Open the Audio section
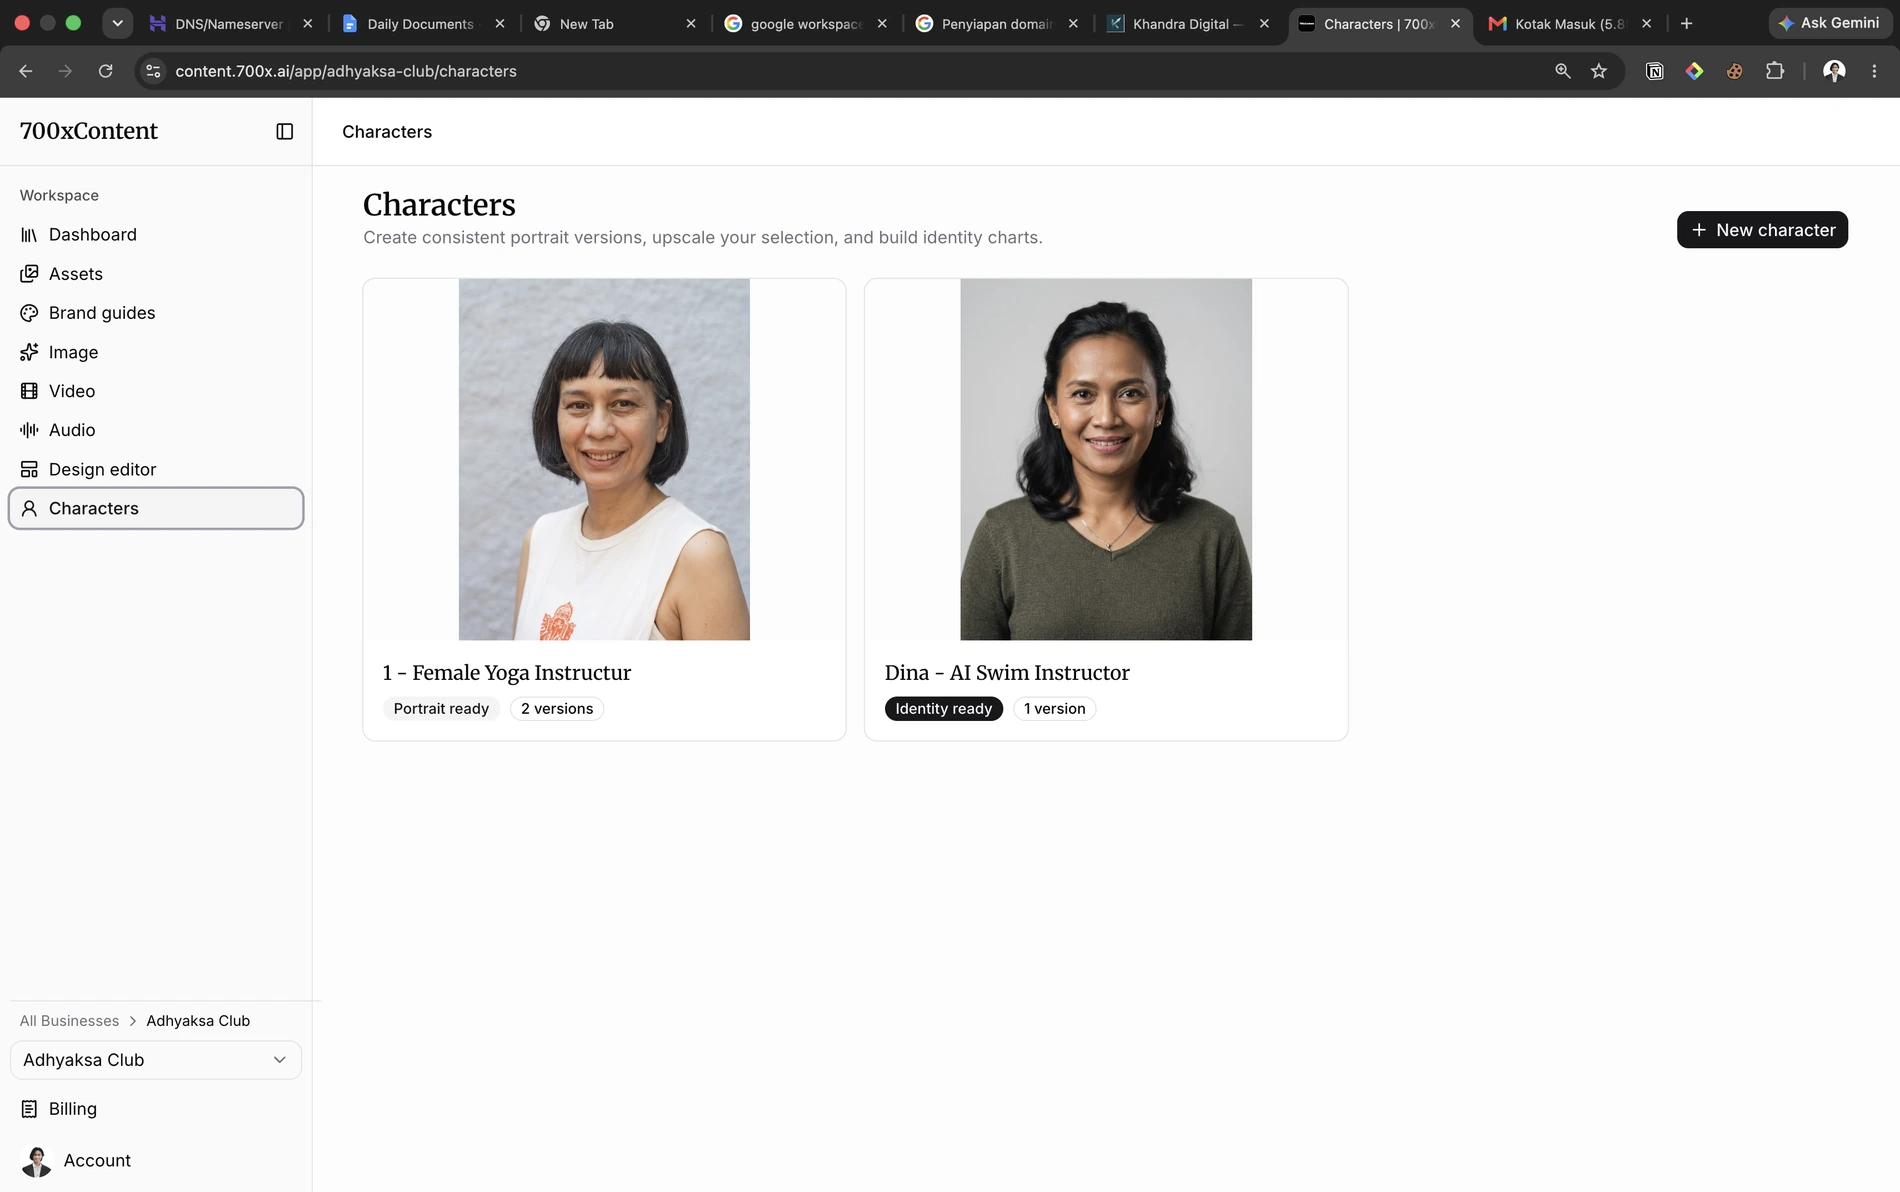 tap(156, 430)
